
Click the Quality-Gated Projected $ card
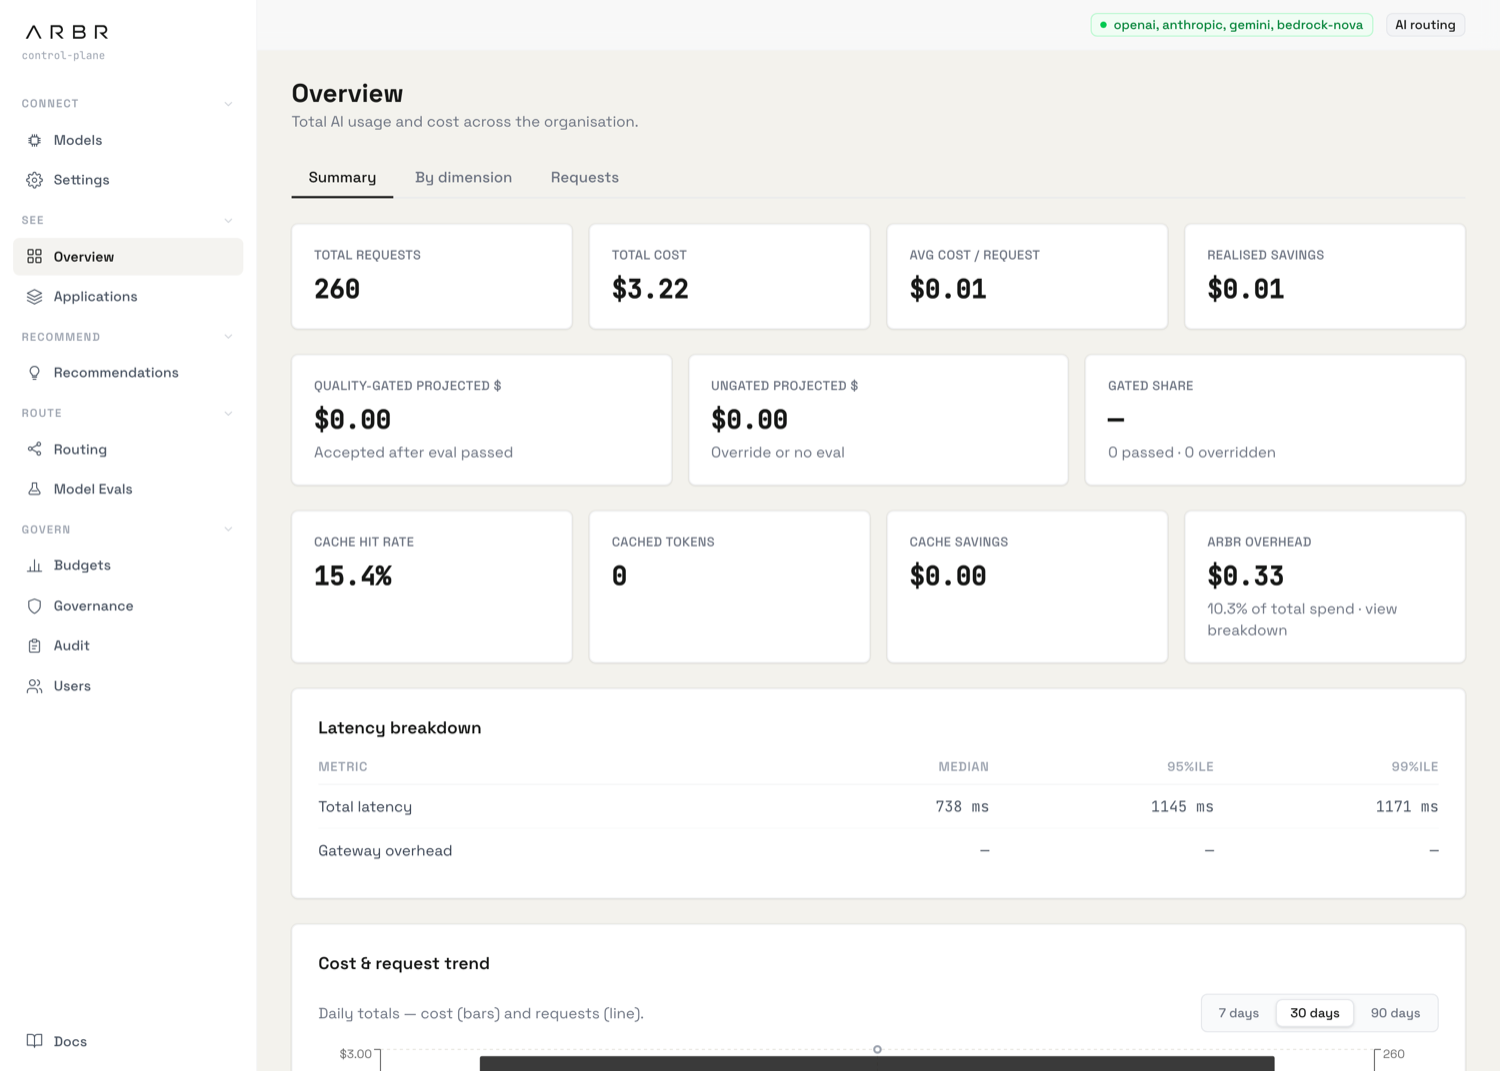[481, 420]
